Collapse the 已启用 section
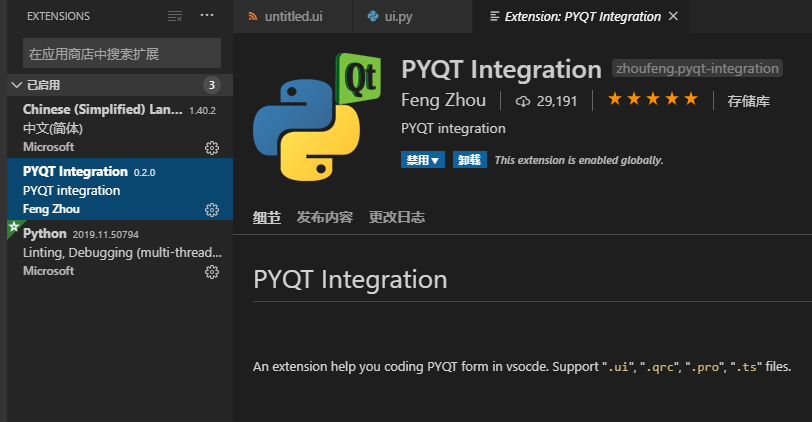Screen dimensions: 812x422 pos(16,85)
